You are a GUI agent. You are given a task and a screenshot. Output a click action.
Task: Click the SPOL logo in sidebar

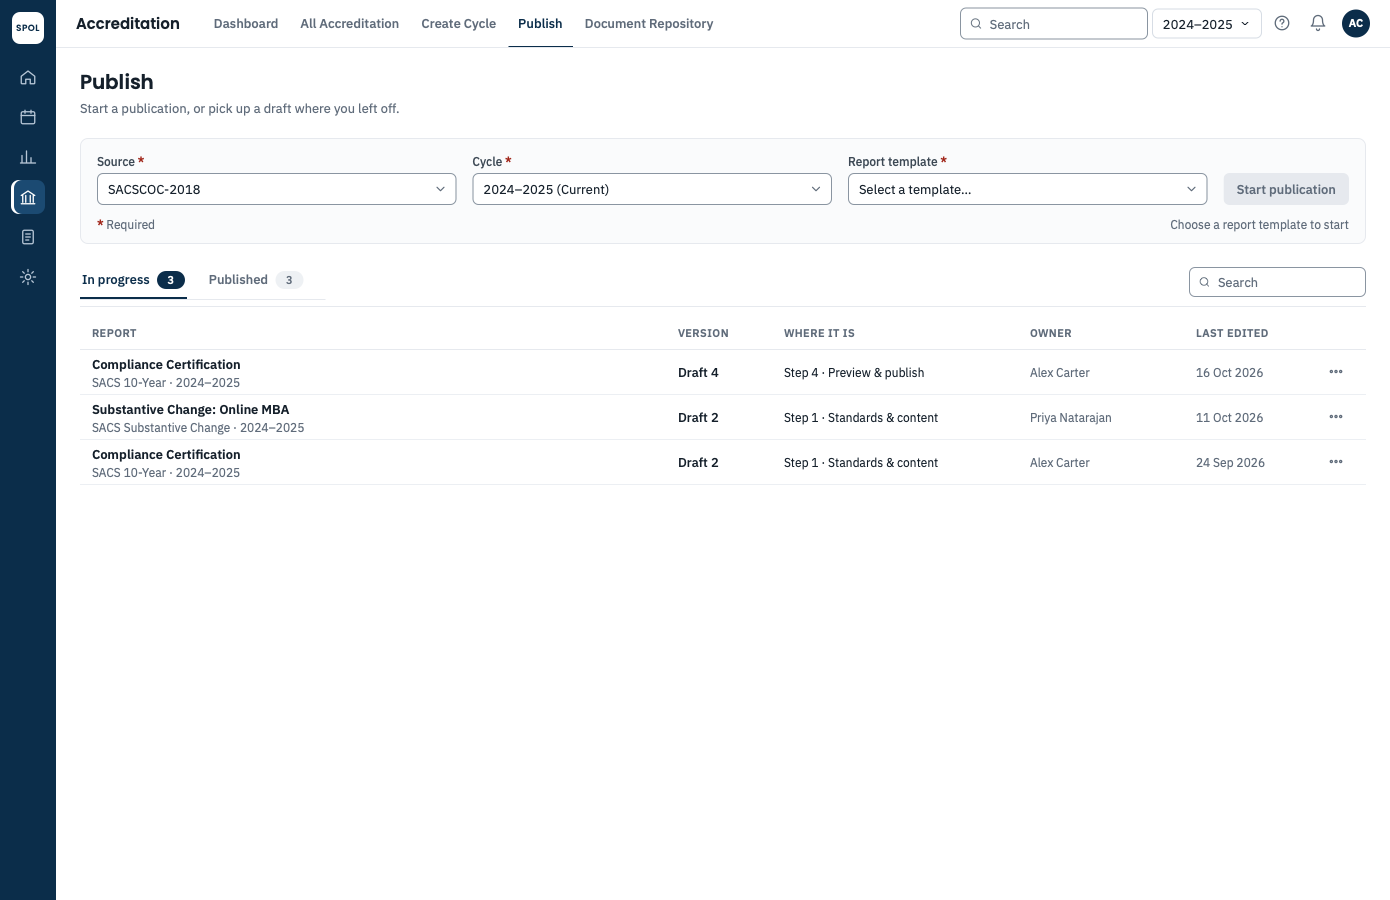[x=28, y=28]
